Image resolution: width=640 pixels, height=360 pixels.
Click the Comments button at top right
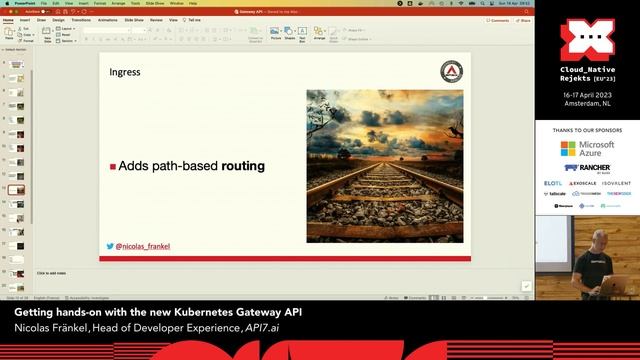498,20
